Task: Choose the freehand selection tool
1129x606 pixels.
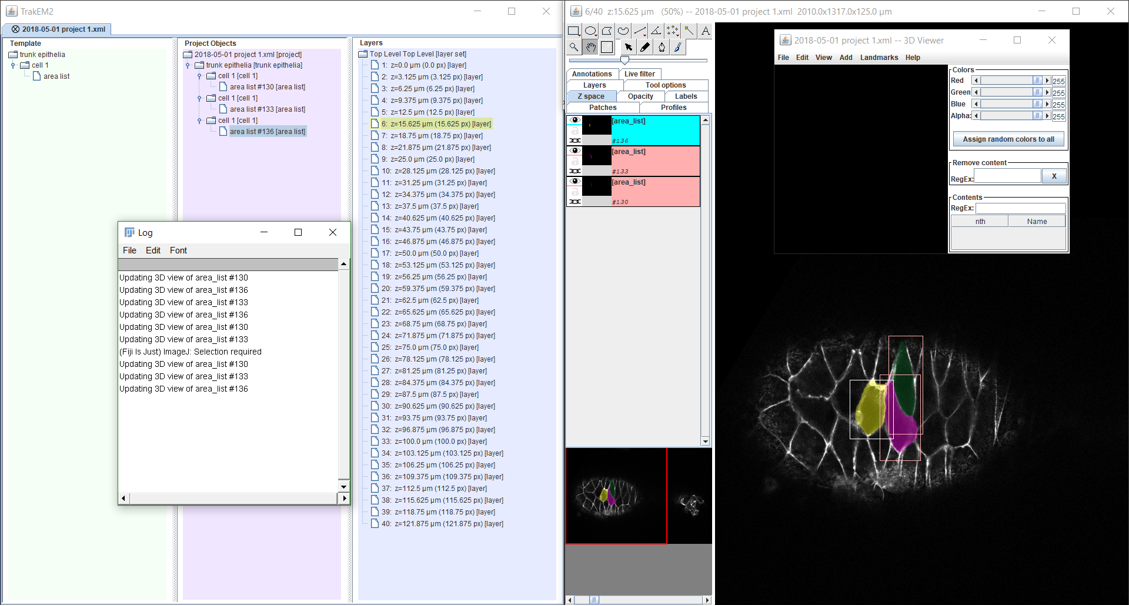Action: (623, 31)
